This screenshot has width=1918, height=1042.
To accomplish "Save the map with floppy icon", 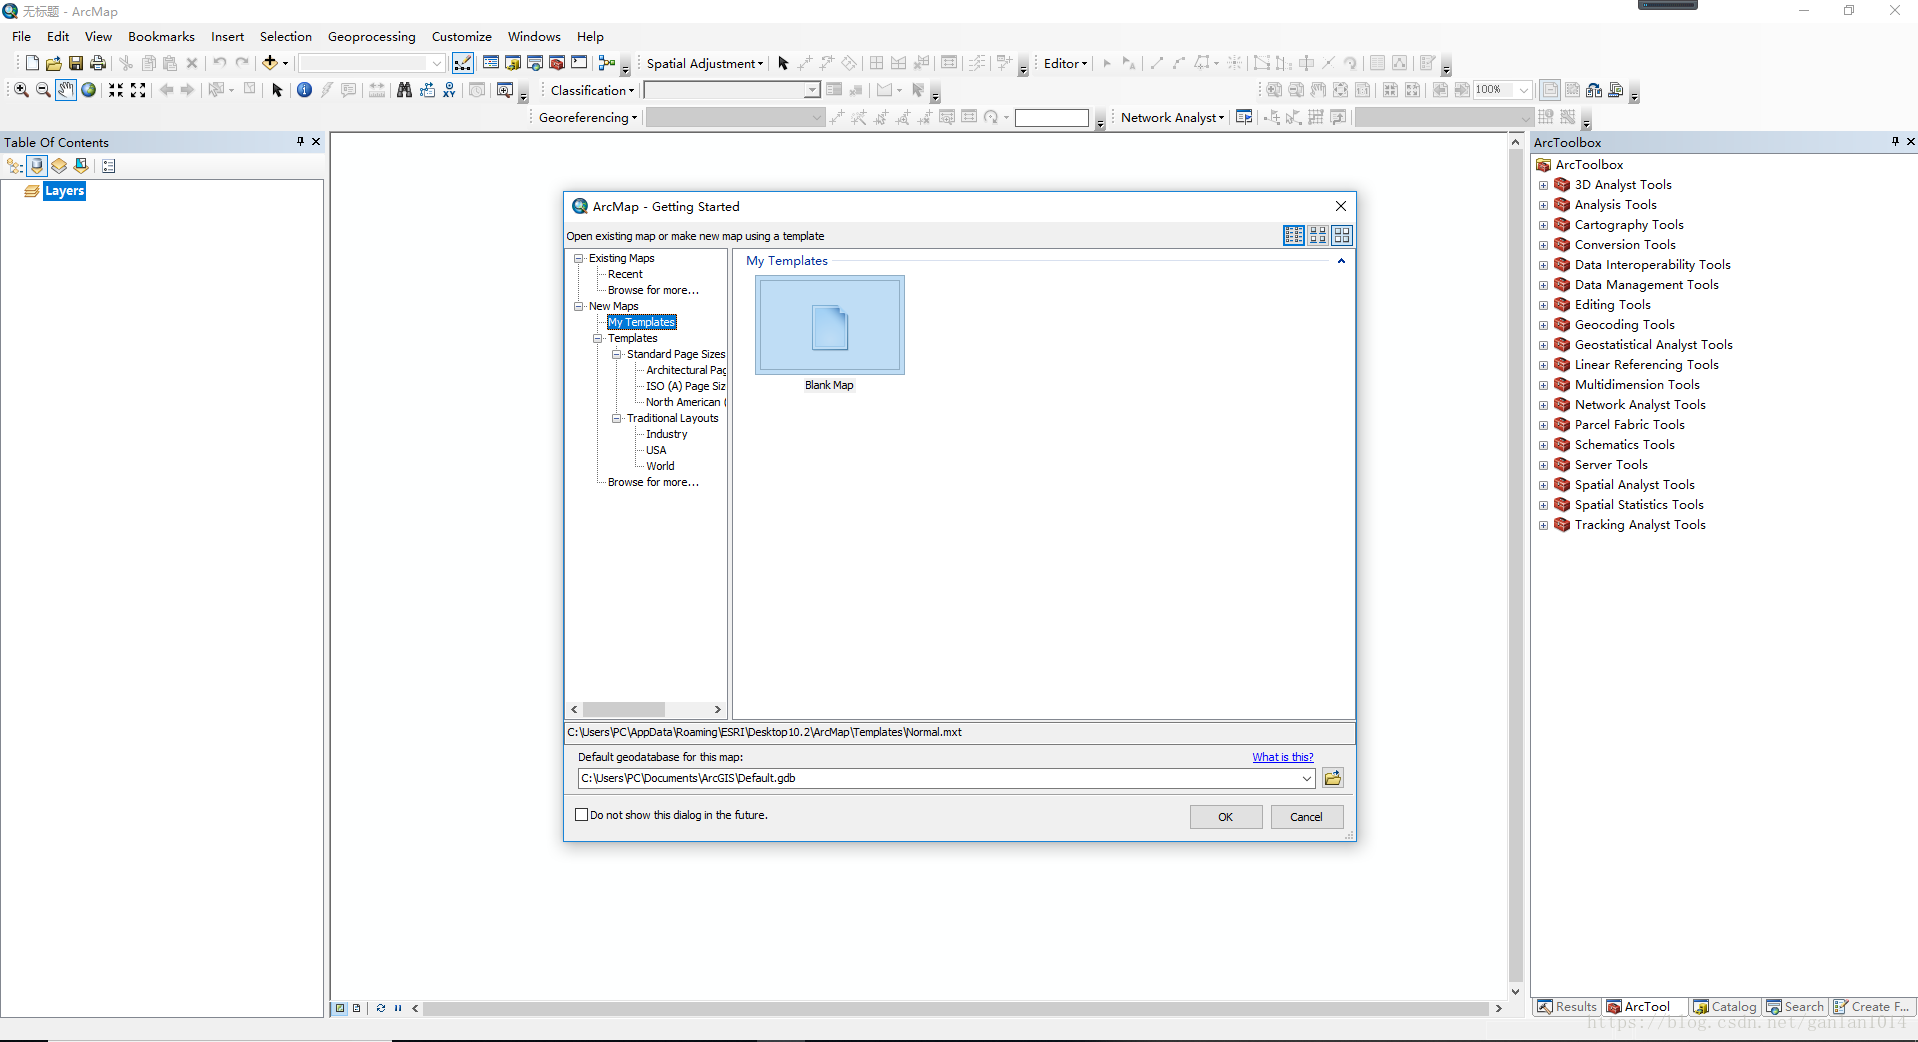I will tap(76, 63).
